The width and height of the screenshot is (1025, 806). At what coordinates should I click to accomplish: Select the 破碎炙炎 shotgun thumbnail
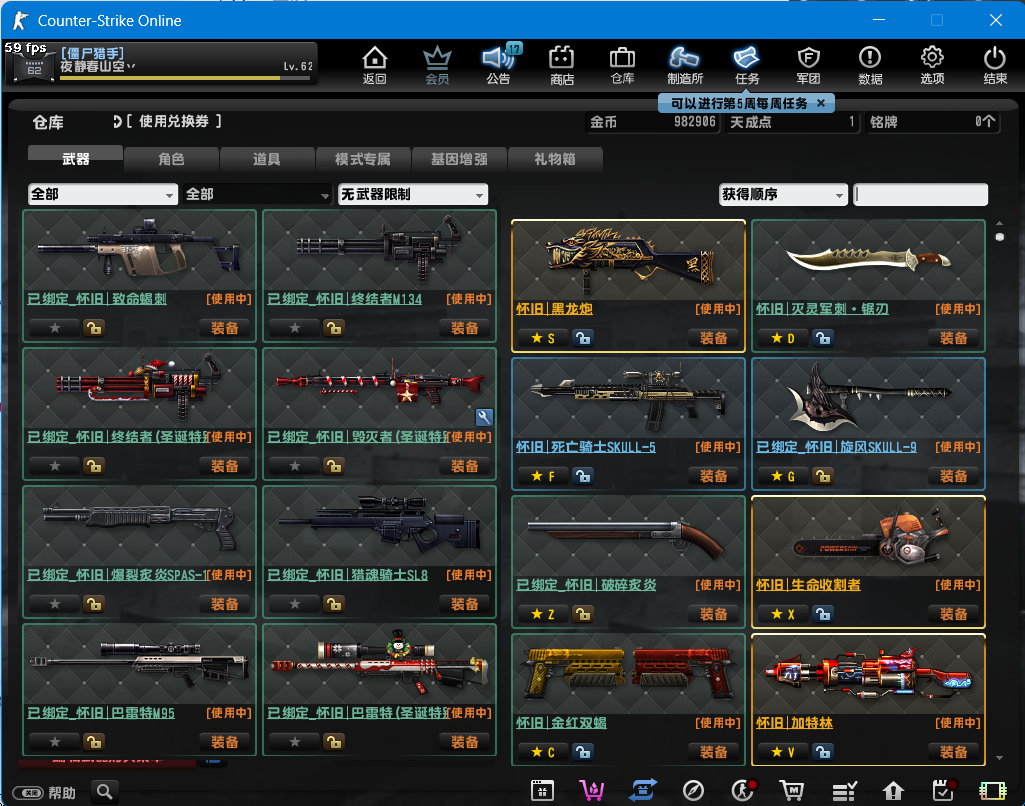click(x=628, y=537)
